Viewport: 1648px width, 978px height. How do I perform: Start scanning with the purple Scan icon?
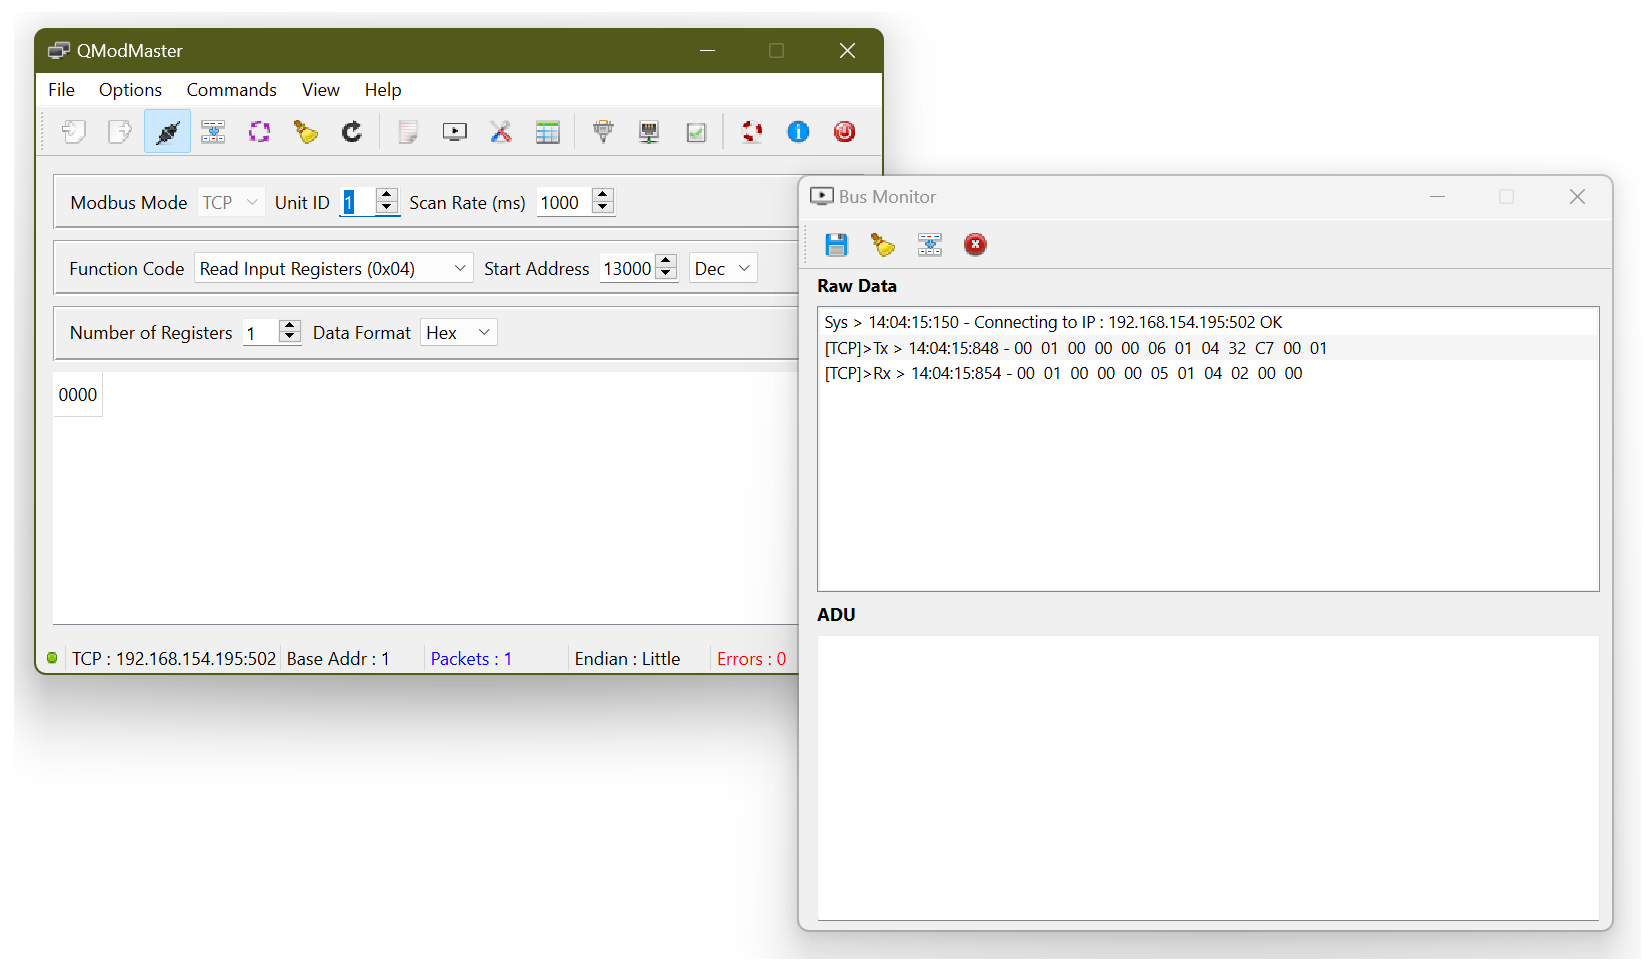click(260, 132)
